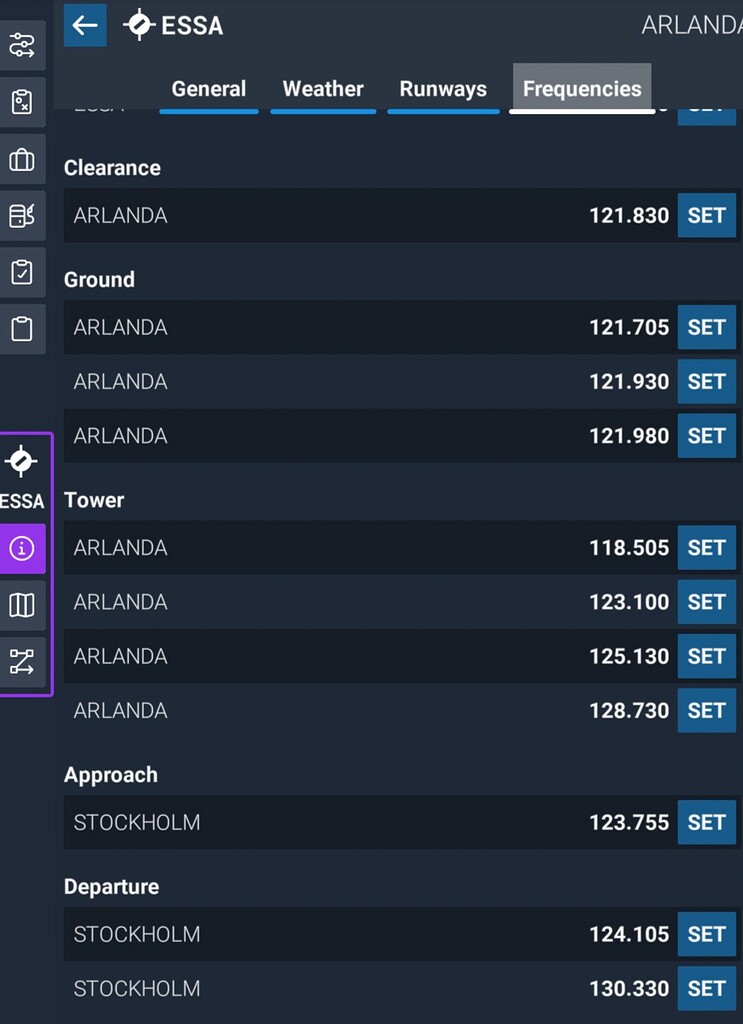This screenshot has height=1024, width=743.
Task: Open the airport map chart icon
Action: pyautogui.click(x=21, y=604)
